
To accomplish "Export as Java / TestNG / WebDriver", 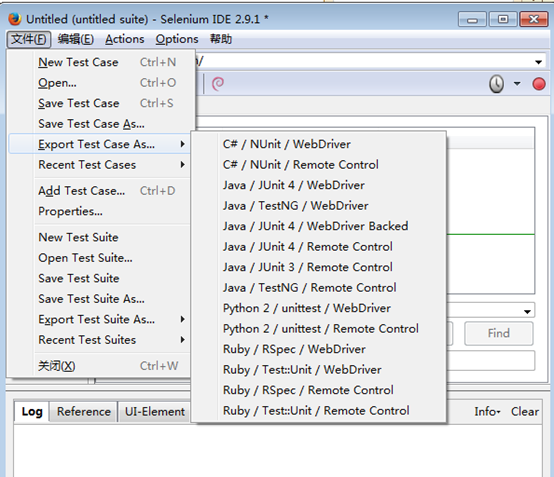I will click(x=319, y=206).
